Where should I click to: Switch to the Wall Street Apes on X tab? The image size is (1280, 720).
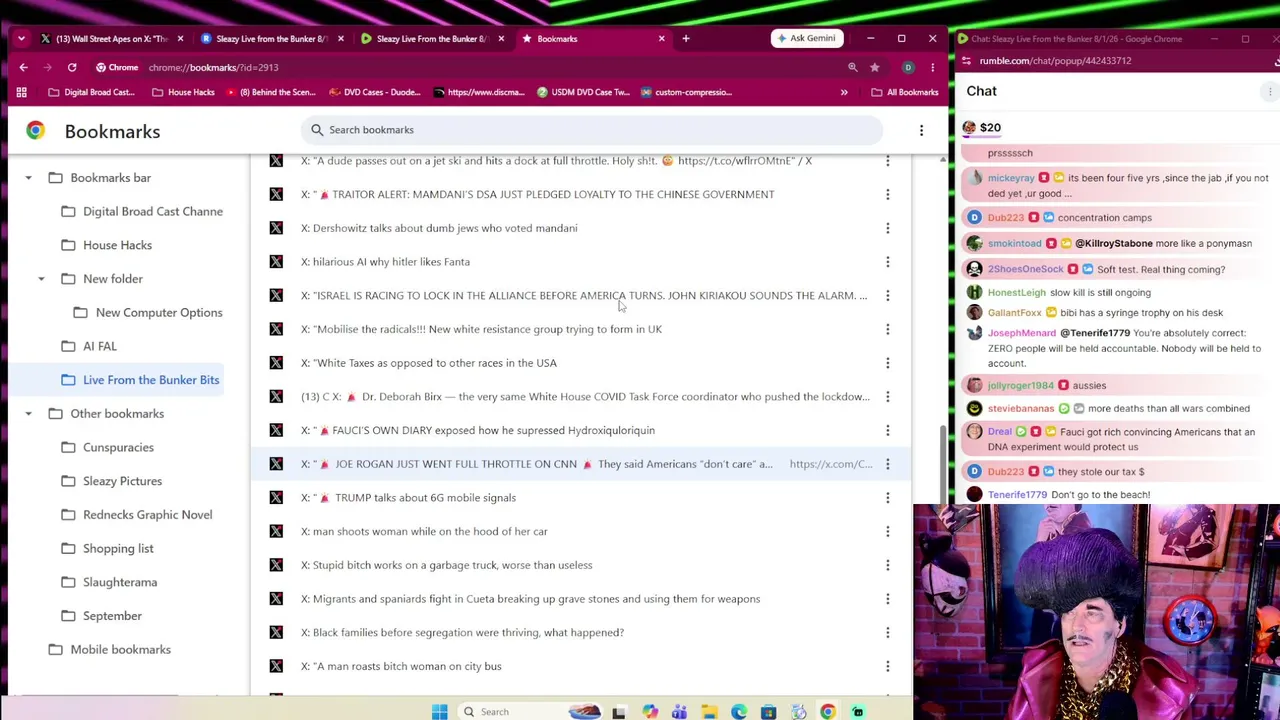111,38
